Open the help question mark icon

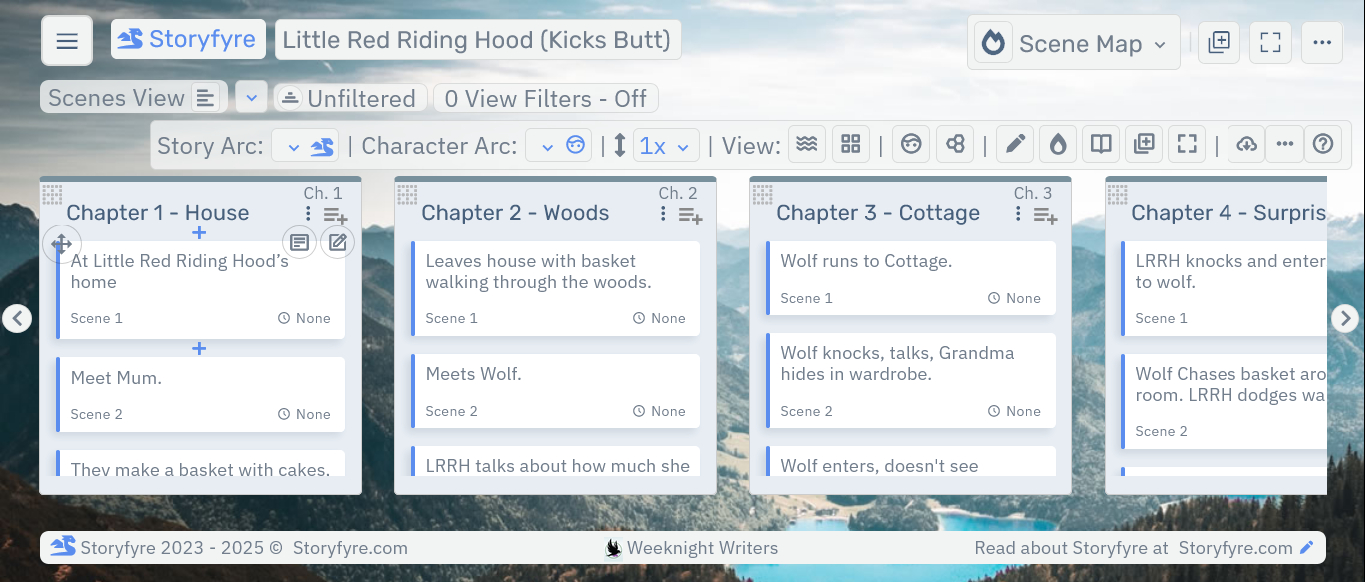pos(1323,145)
